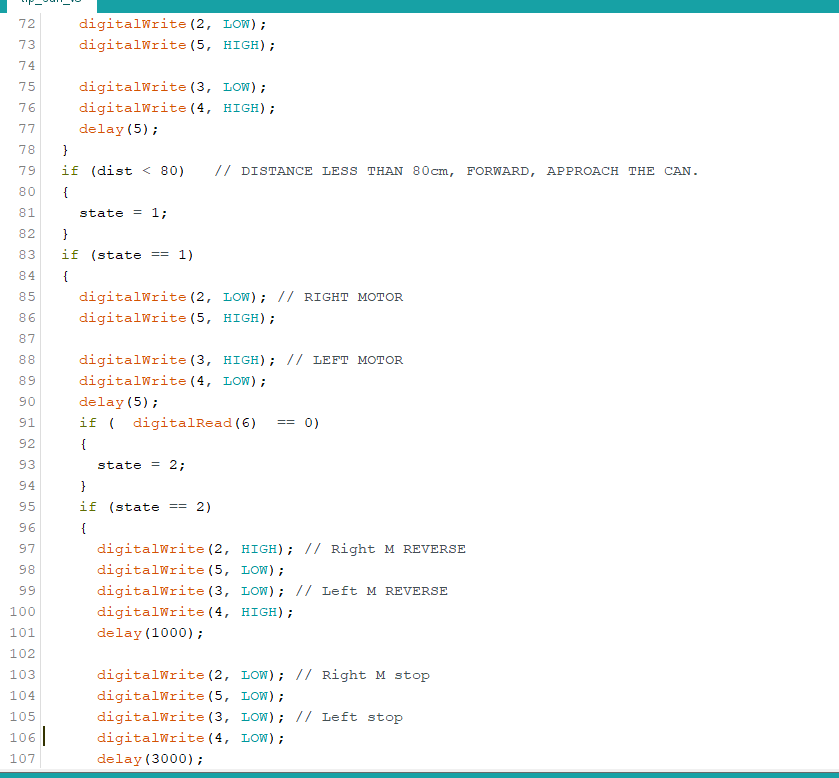Click the delay(5) call on line 77
Viewport: 839px width, 778px height.
118,129
